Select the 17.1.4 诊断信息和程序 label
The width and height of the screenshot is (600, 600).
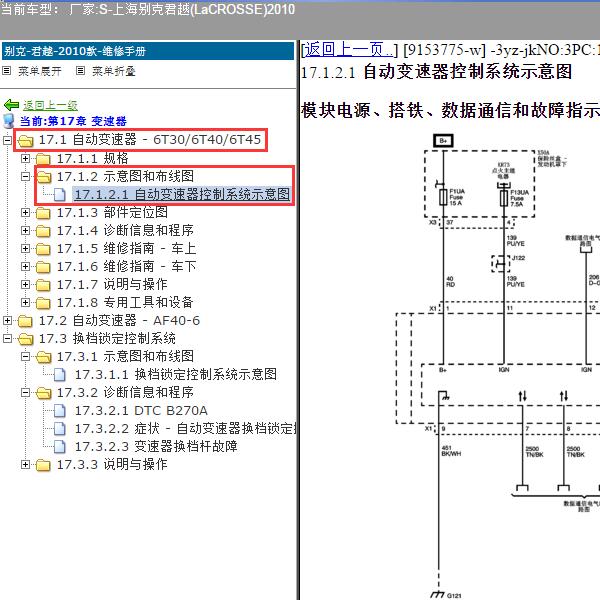[x=125, y=230]
